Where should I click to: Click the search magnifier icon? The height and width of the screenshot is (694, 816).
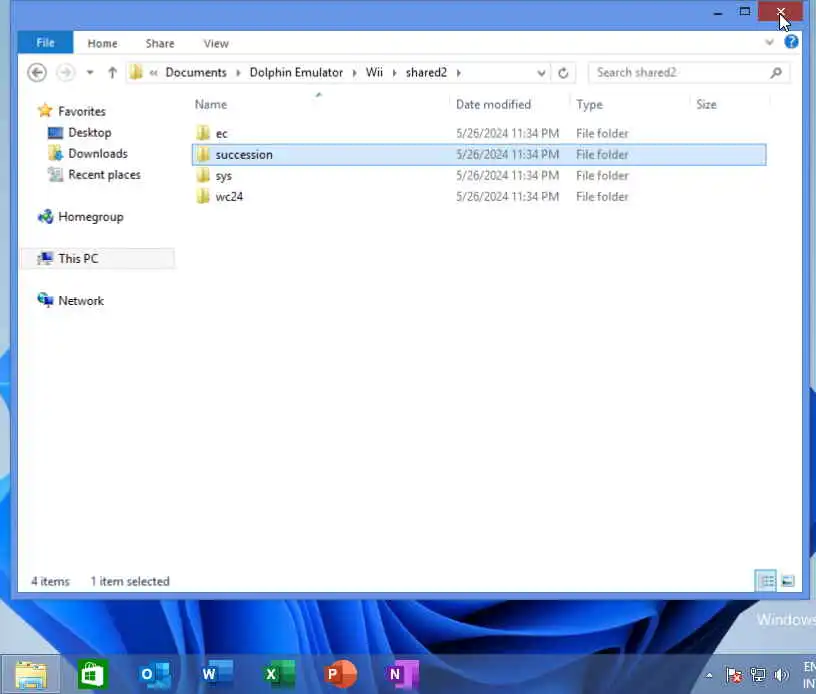[x=776, y=72]
